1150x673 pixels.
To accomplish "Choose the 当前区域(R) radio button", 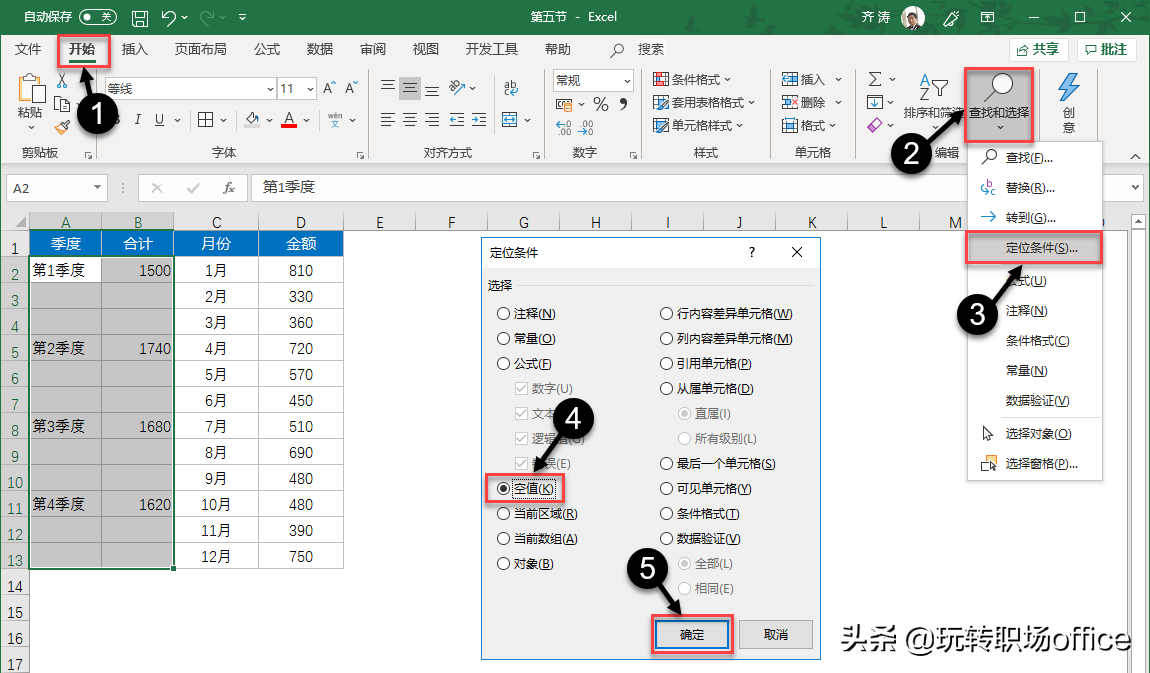I will 503,514.
